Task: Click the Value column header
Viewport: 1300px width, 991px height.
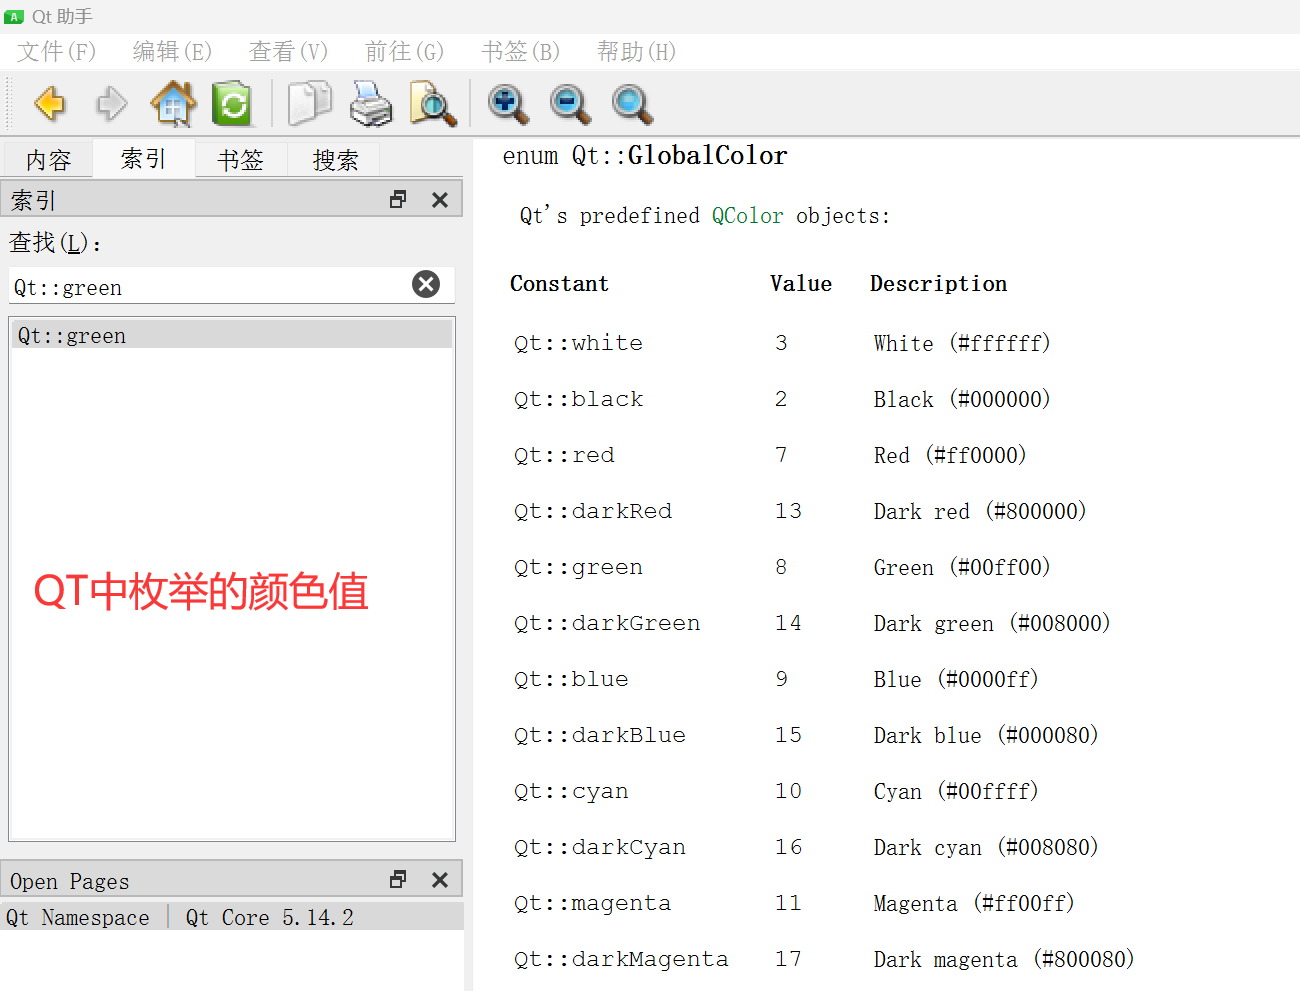Action: pos(801,284)
